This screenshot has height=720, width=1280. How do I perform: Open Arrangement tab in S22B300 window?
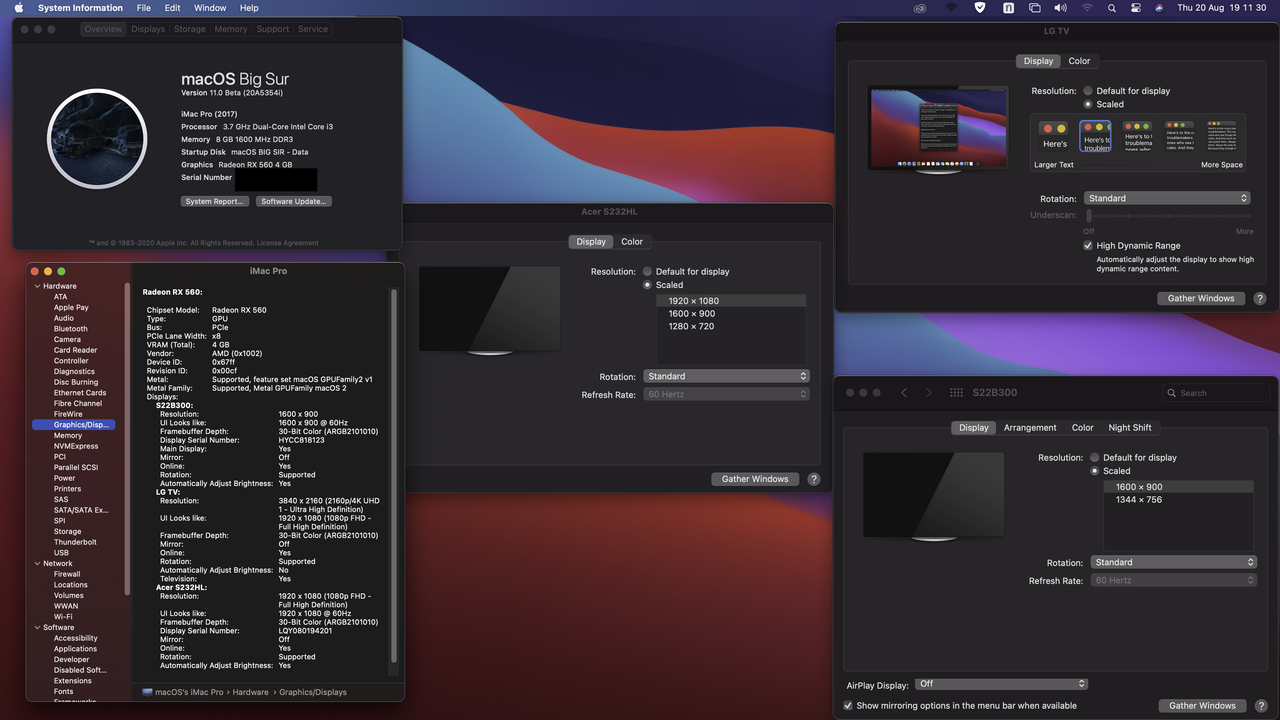[1030, 427]
